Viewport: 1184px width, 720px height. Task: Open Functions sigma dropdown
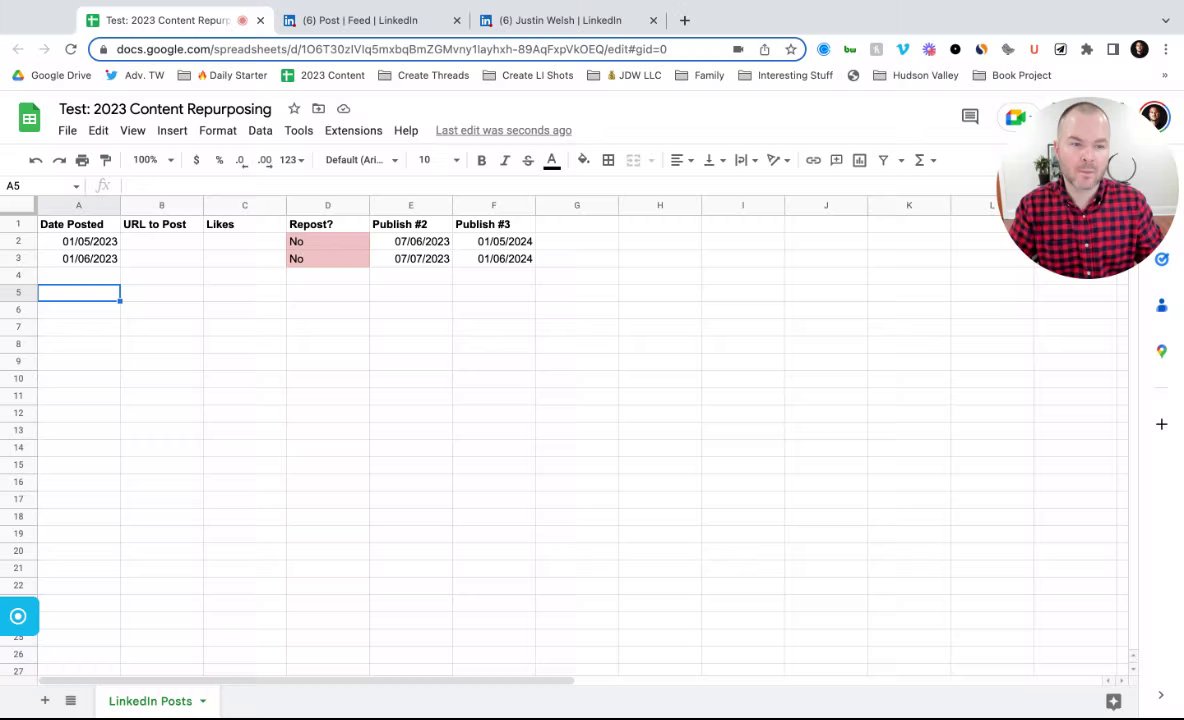(x=925, y=160)
